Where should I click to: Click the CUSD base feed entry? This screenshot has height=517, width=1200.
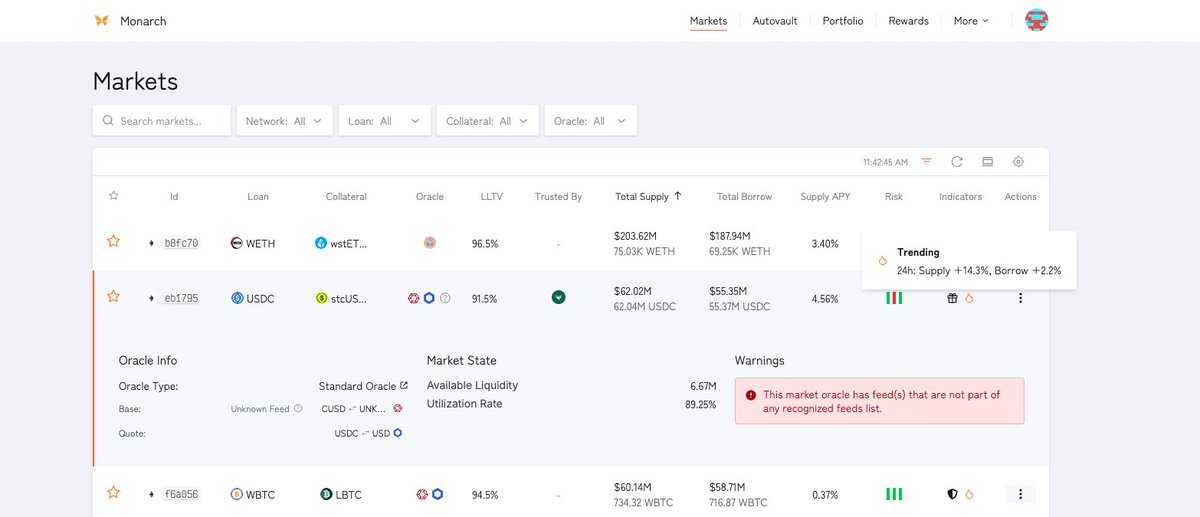click(362, 409)
